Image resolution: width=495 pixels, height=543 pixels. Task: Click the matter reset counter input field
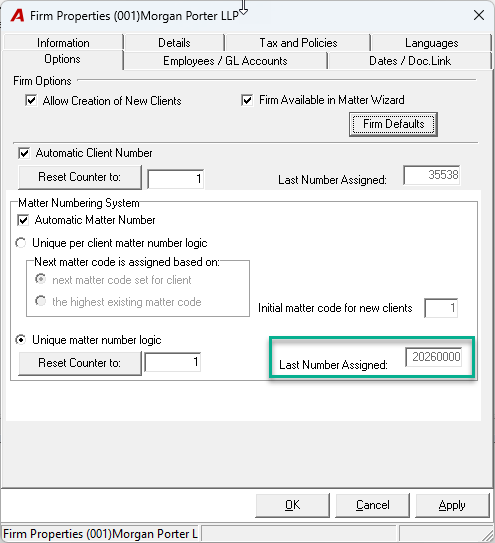click(173, 362)
